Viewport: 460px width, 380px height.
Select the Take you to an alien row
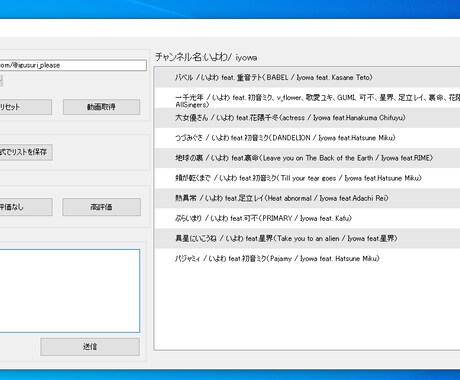[307, 239]
